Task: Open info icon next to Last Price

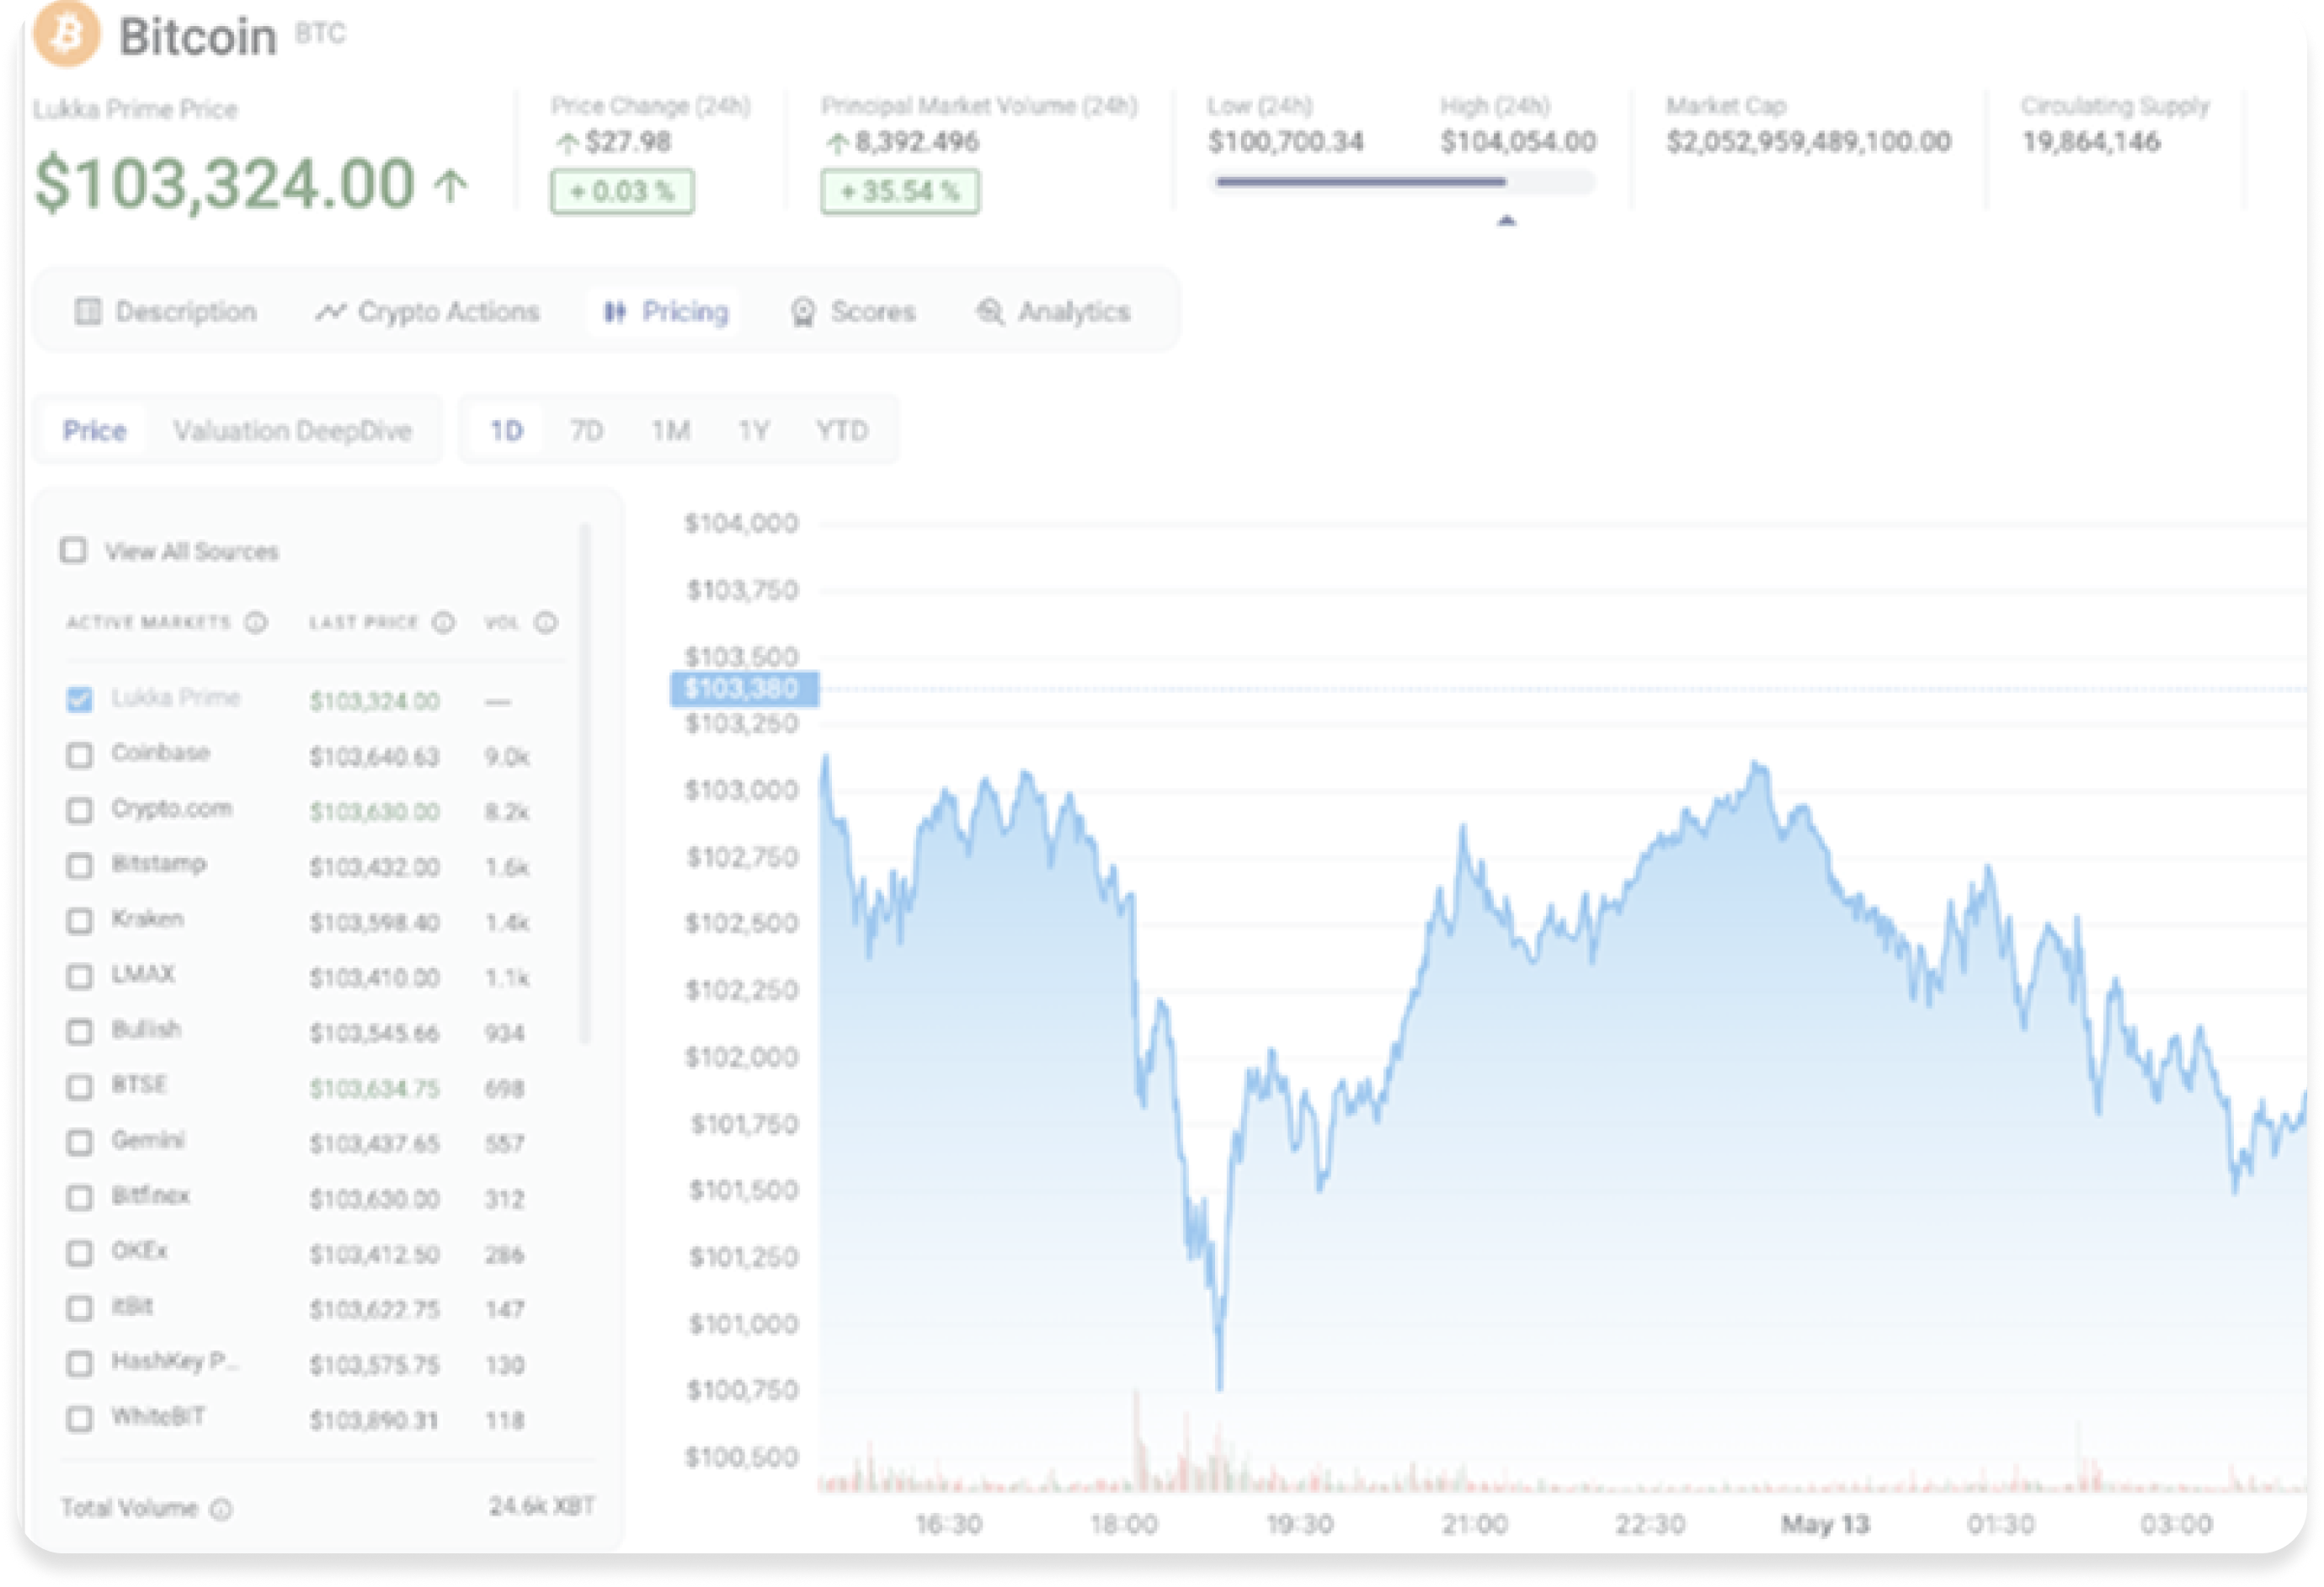Action: coord(443,622)
